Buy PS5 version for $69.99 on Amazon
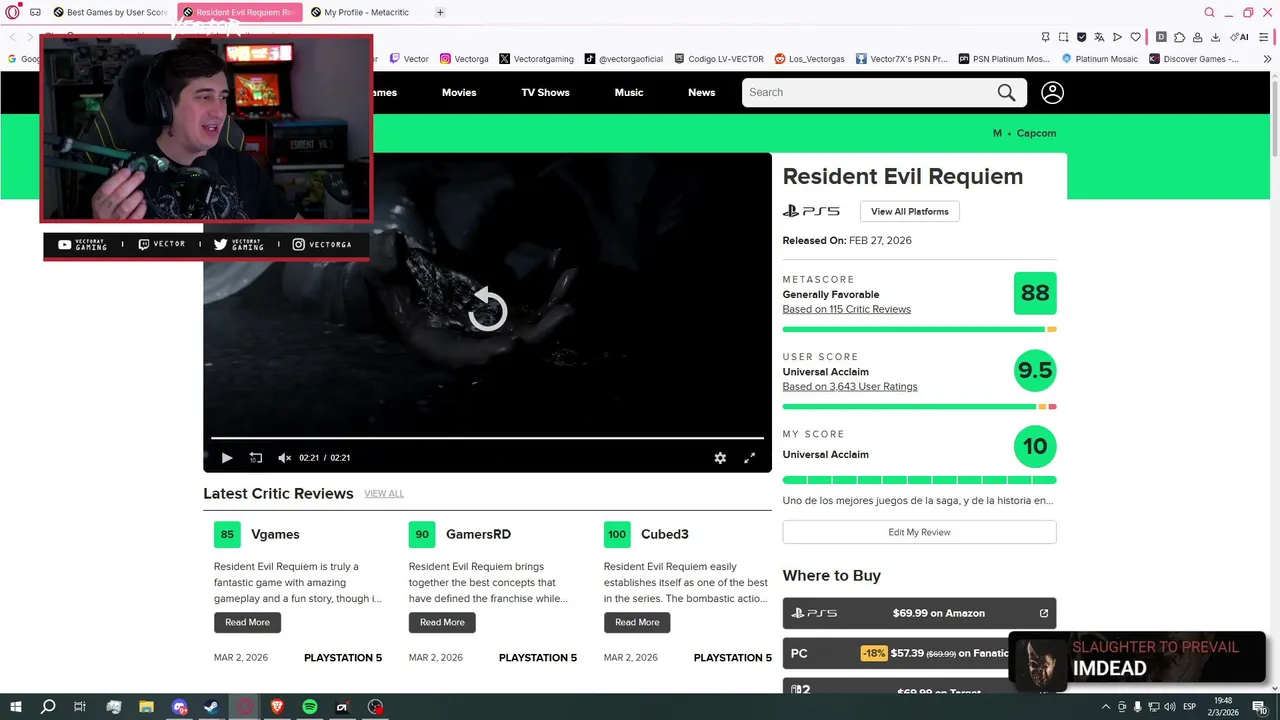The width and height of the screenshot is (1280, 720). tap(920, 613)
